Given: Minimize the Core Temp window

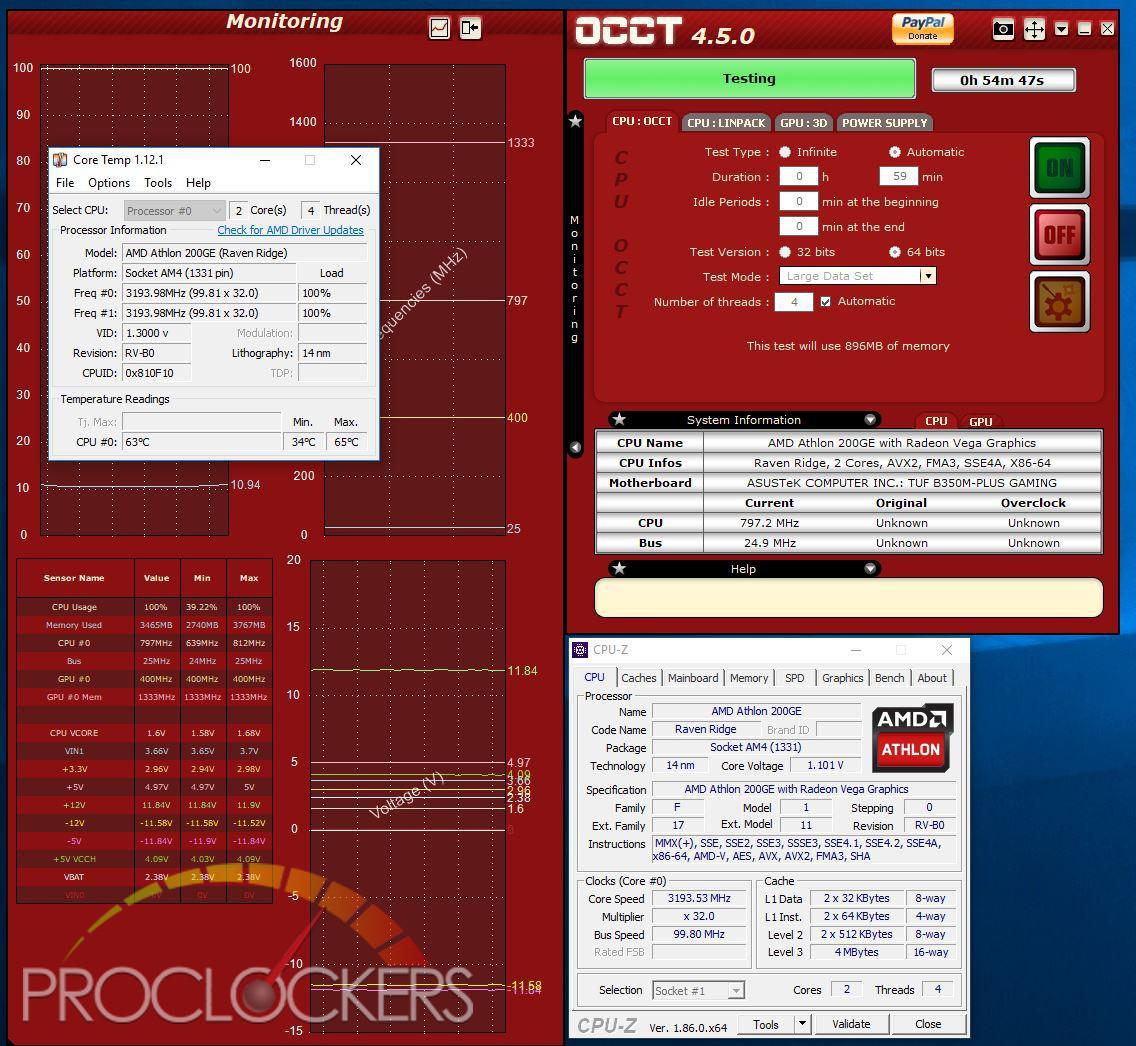Looking at the screenshot, I should pos(265,160).
